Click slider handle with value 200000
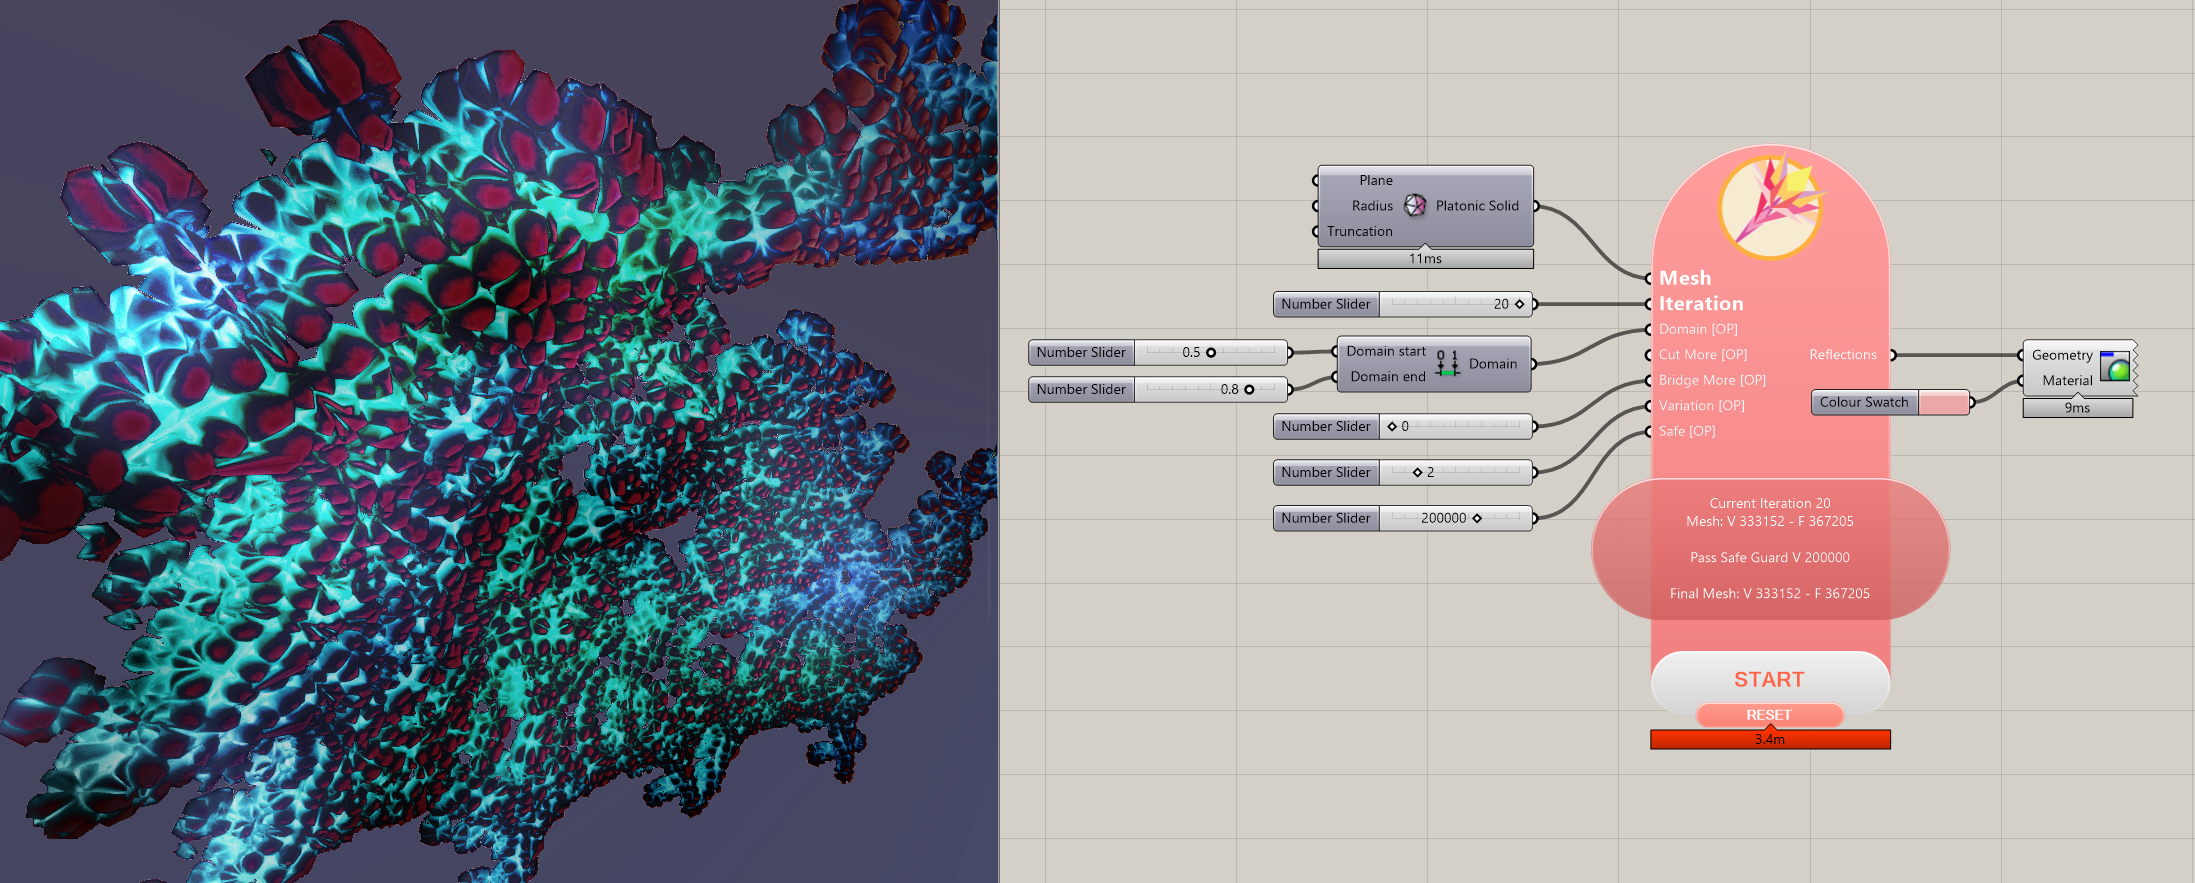The image size is (2195, 883). coord(1477,519)
